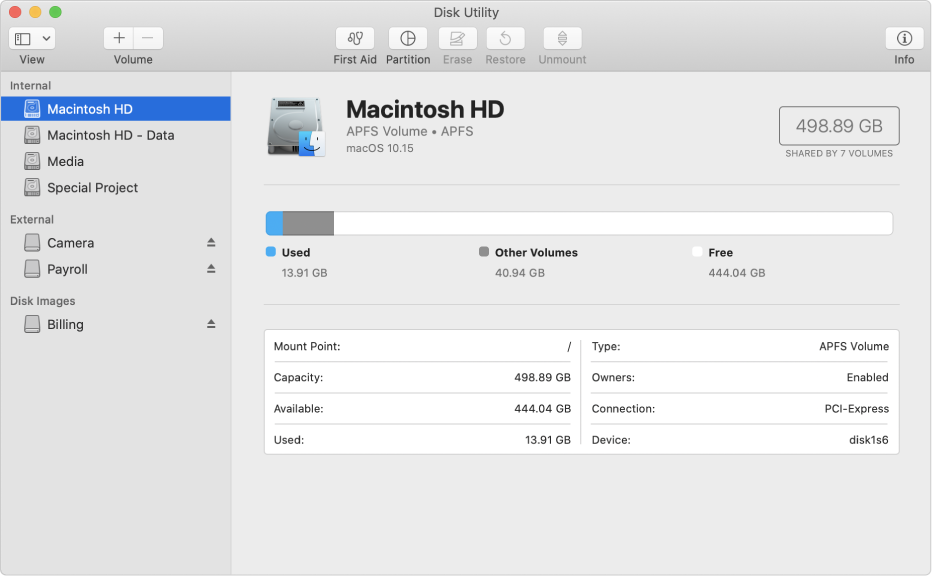Click the storage usage bar

coord(578,223)
